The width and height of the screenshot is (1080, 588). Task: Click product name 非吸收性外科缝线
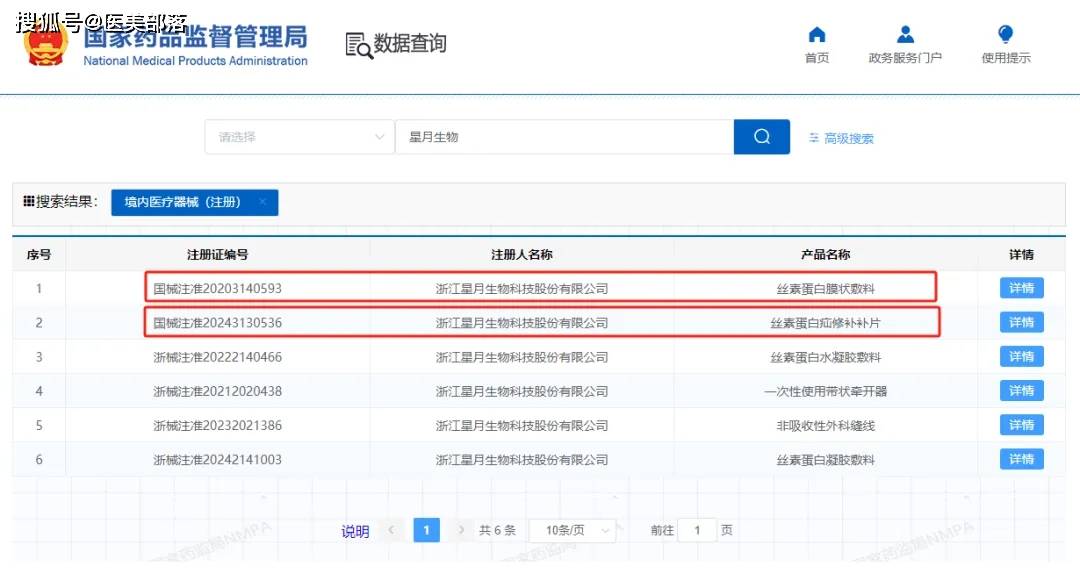pyautogui.click(x=825, y=426)
